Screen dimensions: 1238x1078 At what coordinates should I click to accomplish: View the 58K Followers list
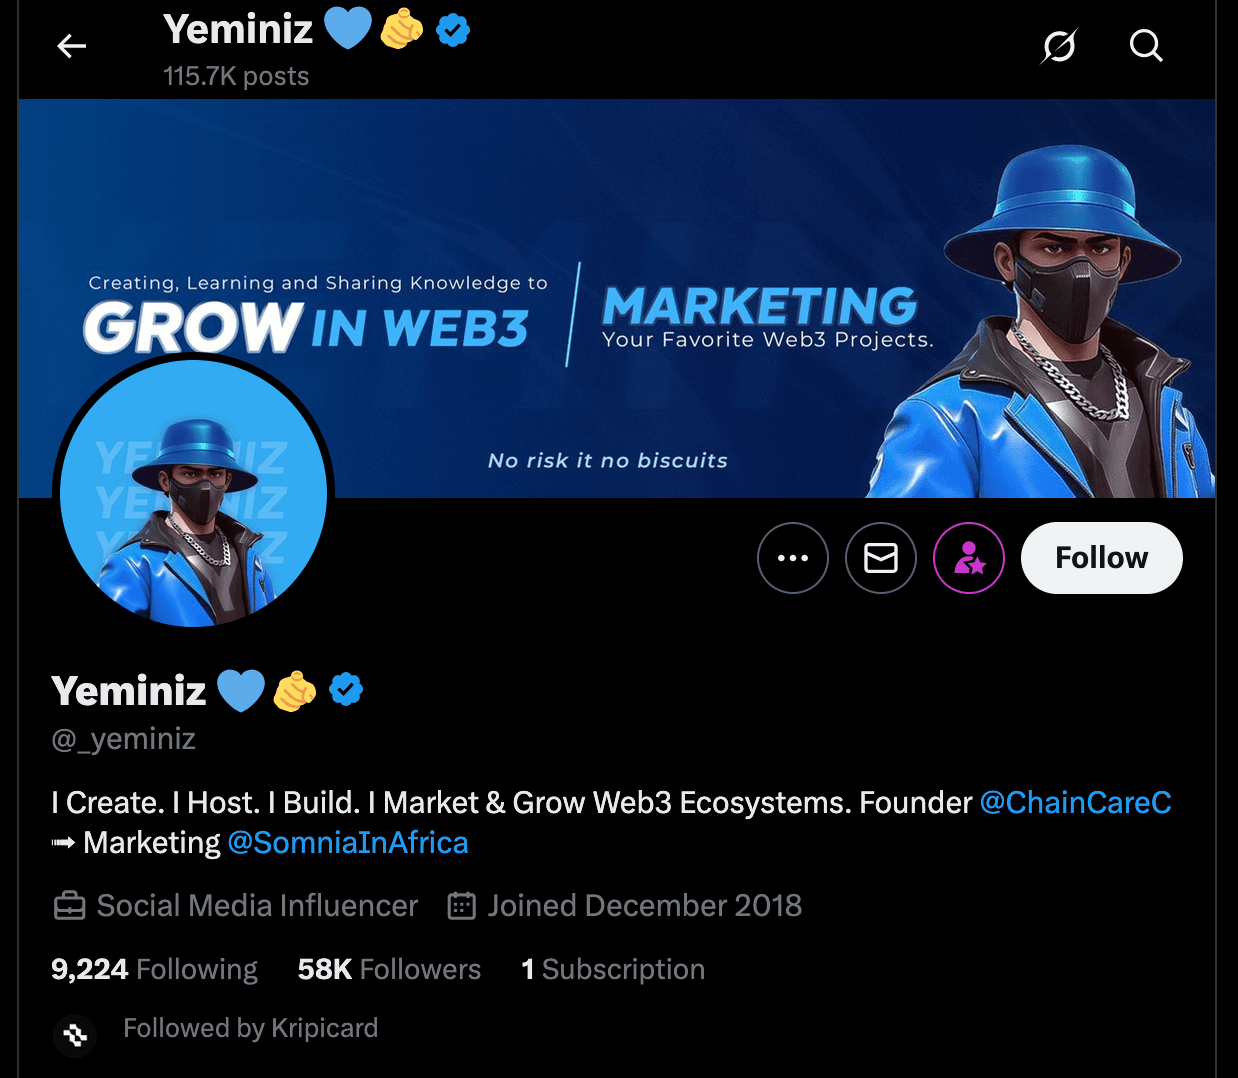pyautogui.click(x=388, y=968)
